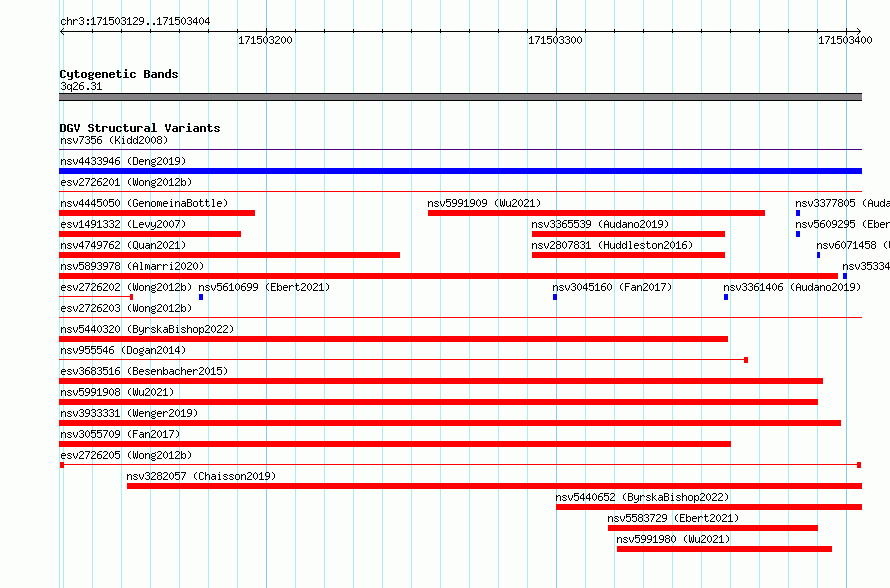Click end marker of nsv955546 (Dogan2014) line

click(746, 360)
